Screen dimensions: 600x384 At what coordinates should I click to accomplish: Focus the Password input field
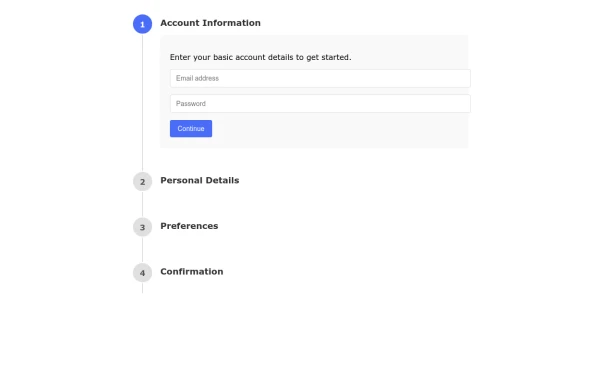coord(320,104)
